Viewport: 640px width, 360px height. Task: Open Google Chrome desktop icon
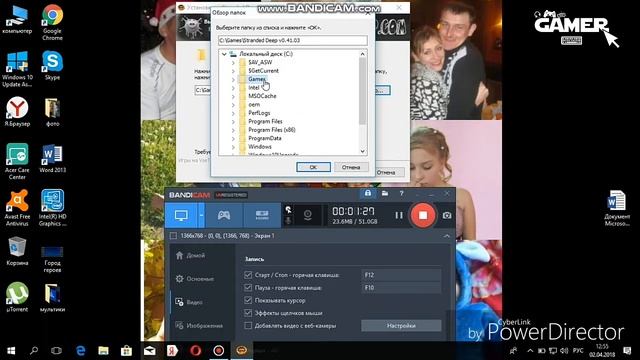52,22
